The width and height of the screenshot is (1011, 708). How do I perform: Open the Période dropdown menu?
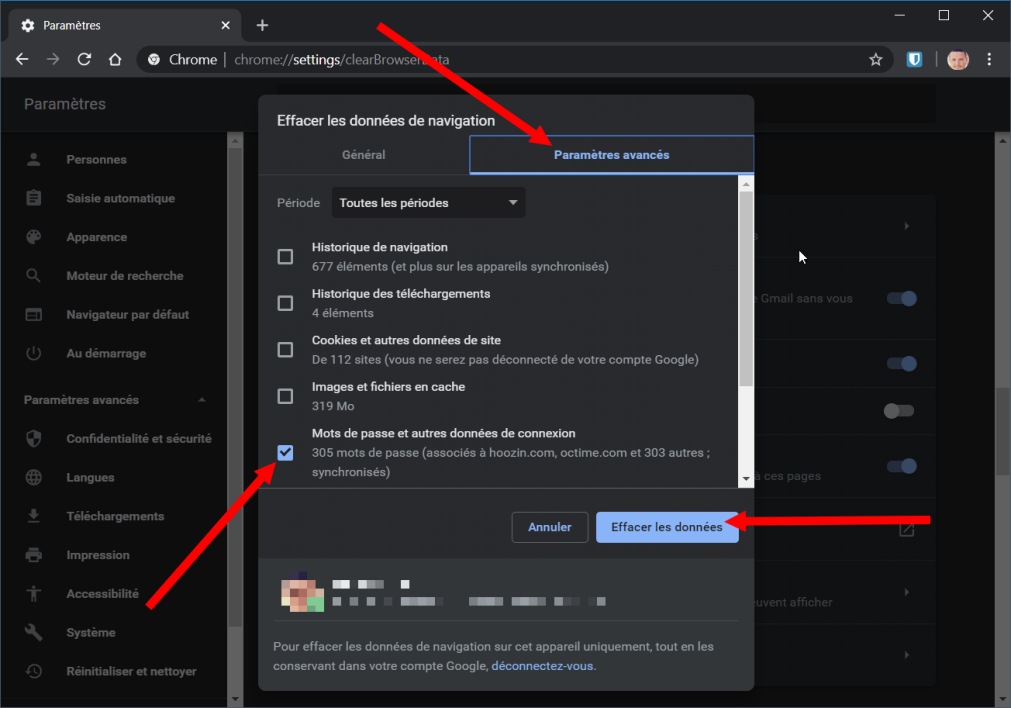[x=428, y=203]
